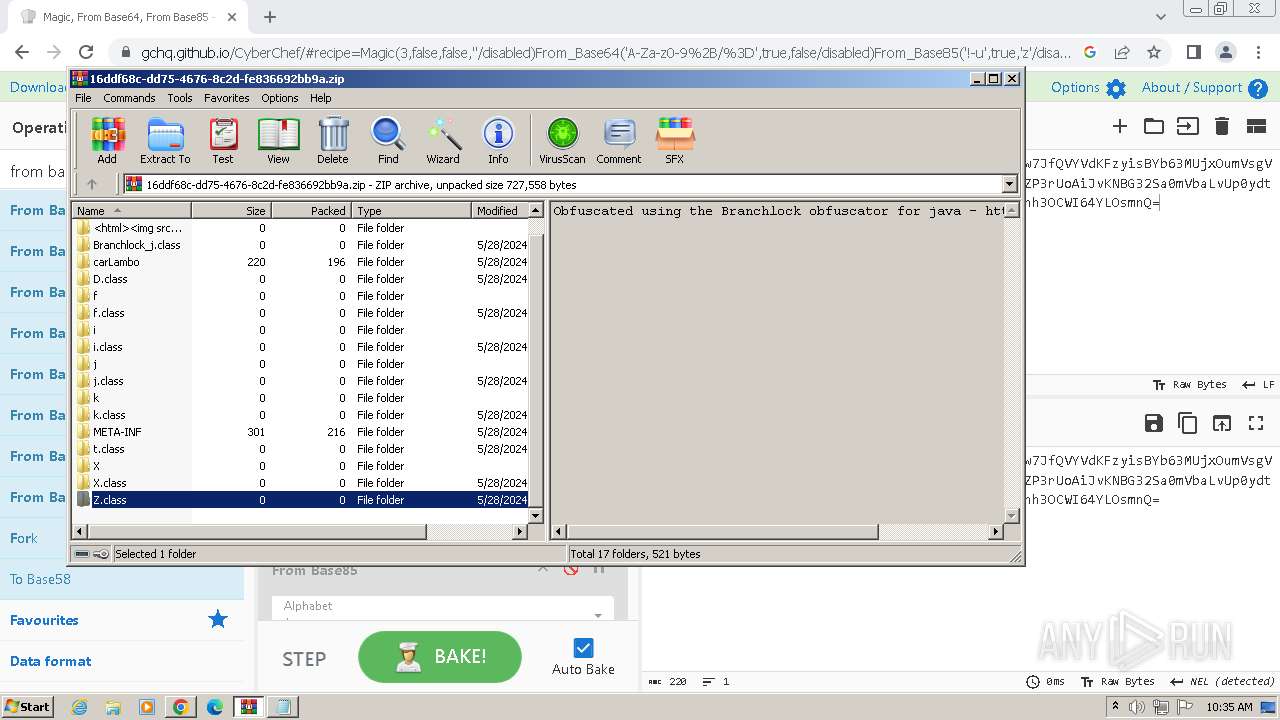Click the CyberChef Options gear icon
Viewport: 1280px width, 720px height.
(x=1116, y=88)
